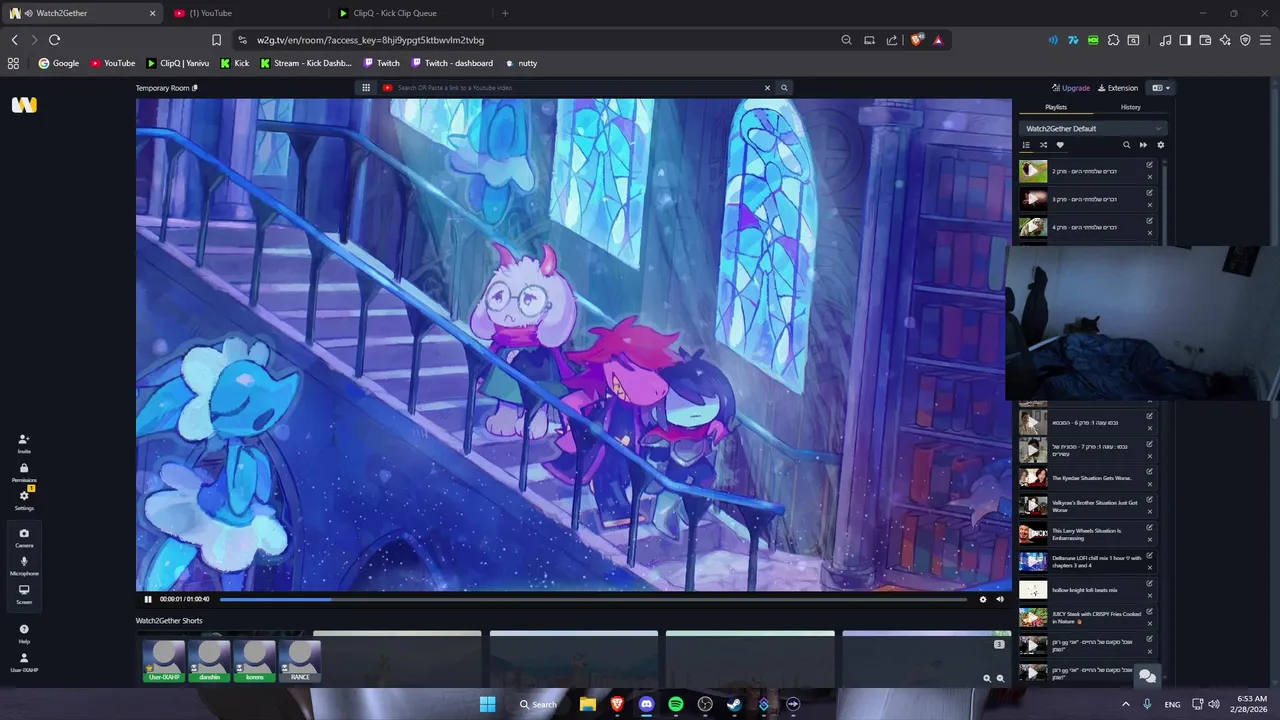Show hidden system tray icons
Screen dimensions: 1280x720
(x=1125, y=704)
